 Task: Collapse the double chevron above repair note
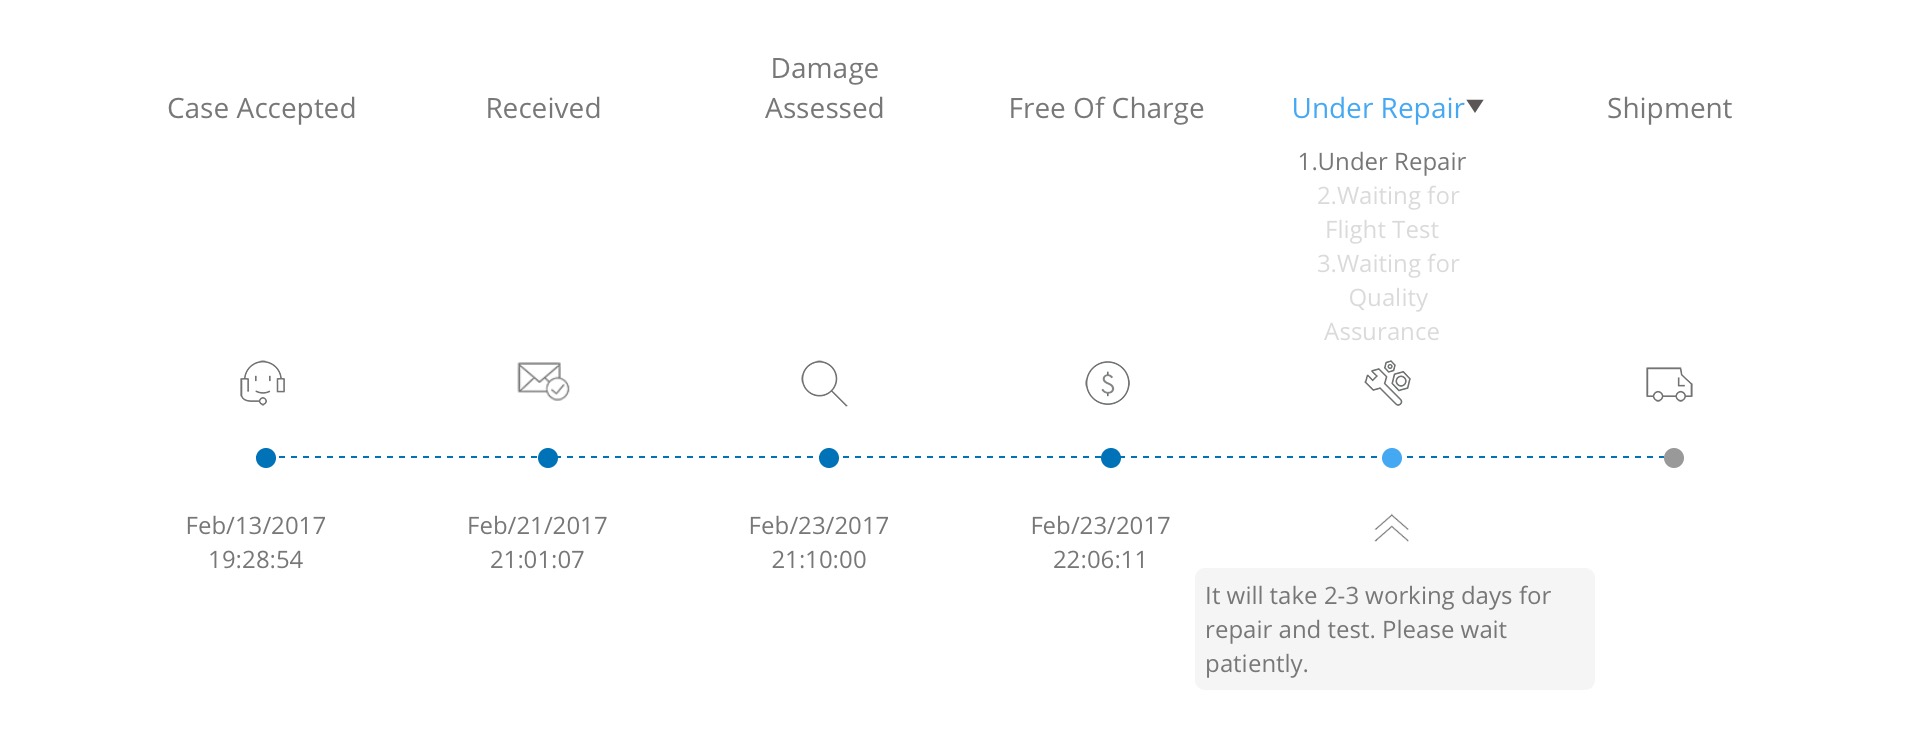1391,528
